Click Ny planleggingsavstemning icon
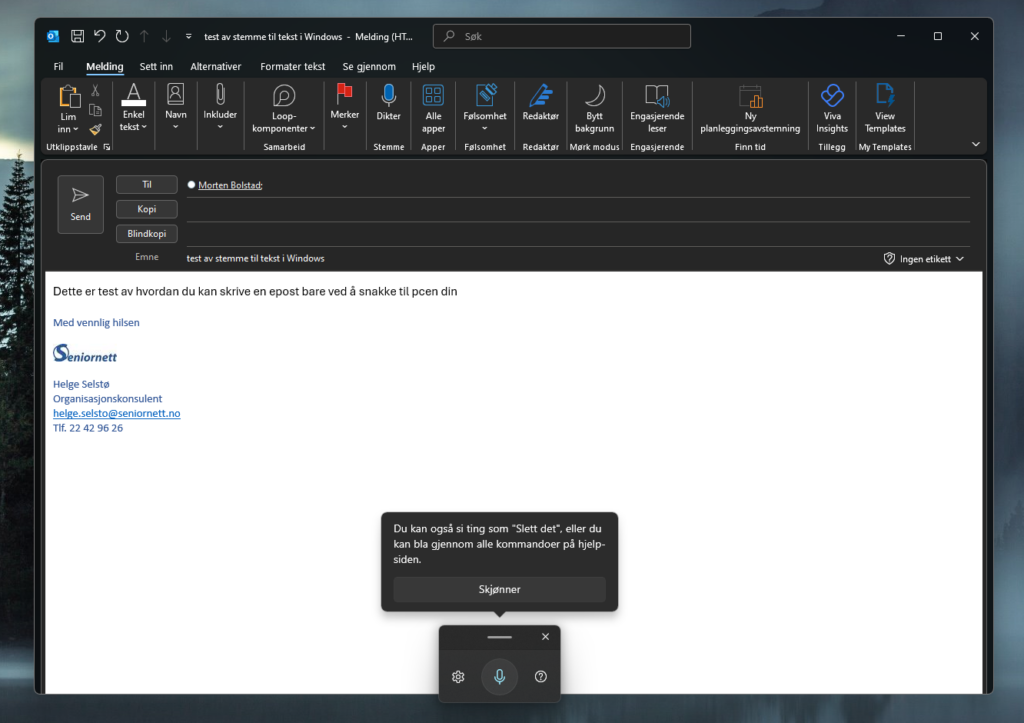This screenshot has width=1024, height=723. [x=750, y=97]
